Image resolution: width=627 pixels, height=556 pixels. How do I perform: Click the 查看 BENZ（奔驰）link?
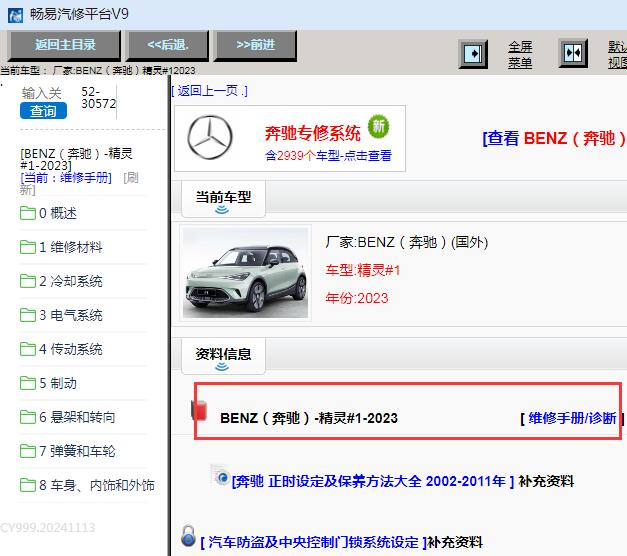pos(554,138)
